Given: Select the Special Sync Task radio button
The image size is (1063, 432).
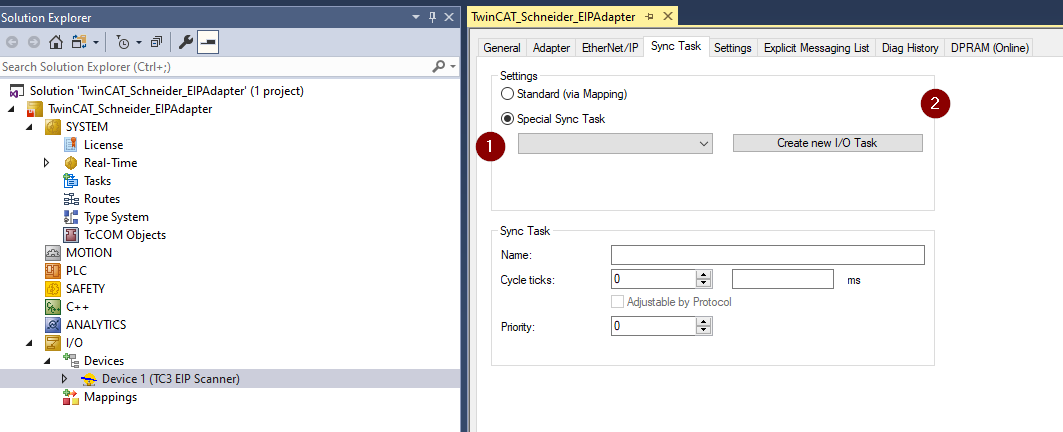Looking at the screenshot, I should [506, 119].
